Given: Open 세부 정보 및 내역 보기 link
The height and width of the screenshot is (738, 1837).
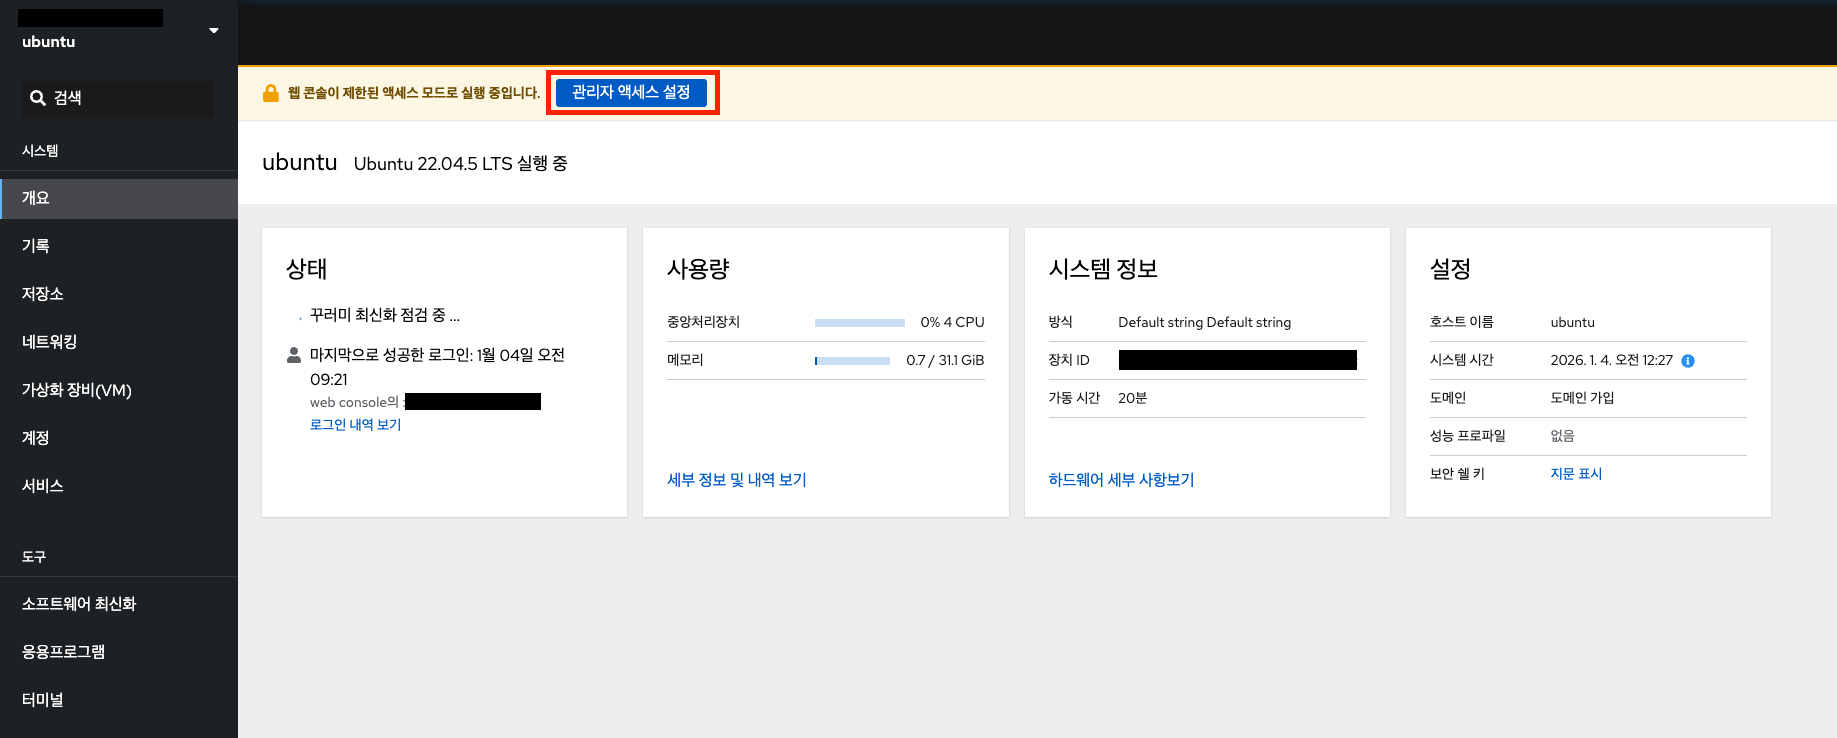Looking at the screenshot, I should 736,480.
